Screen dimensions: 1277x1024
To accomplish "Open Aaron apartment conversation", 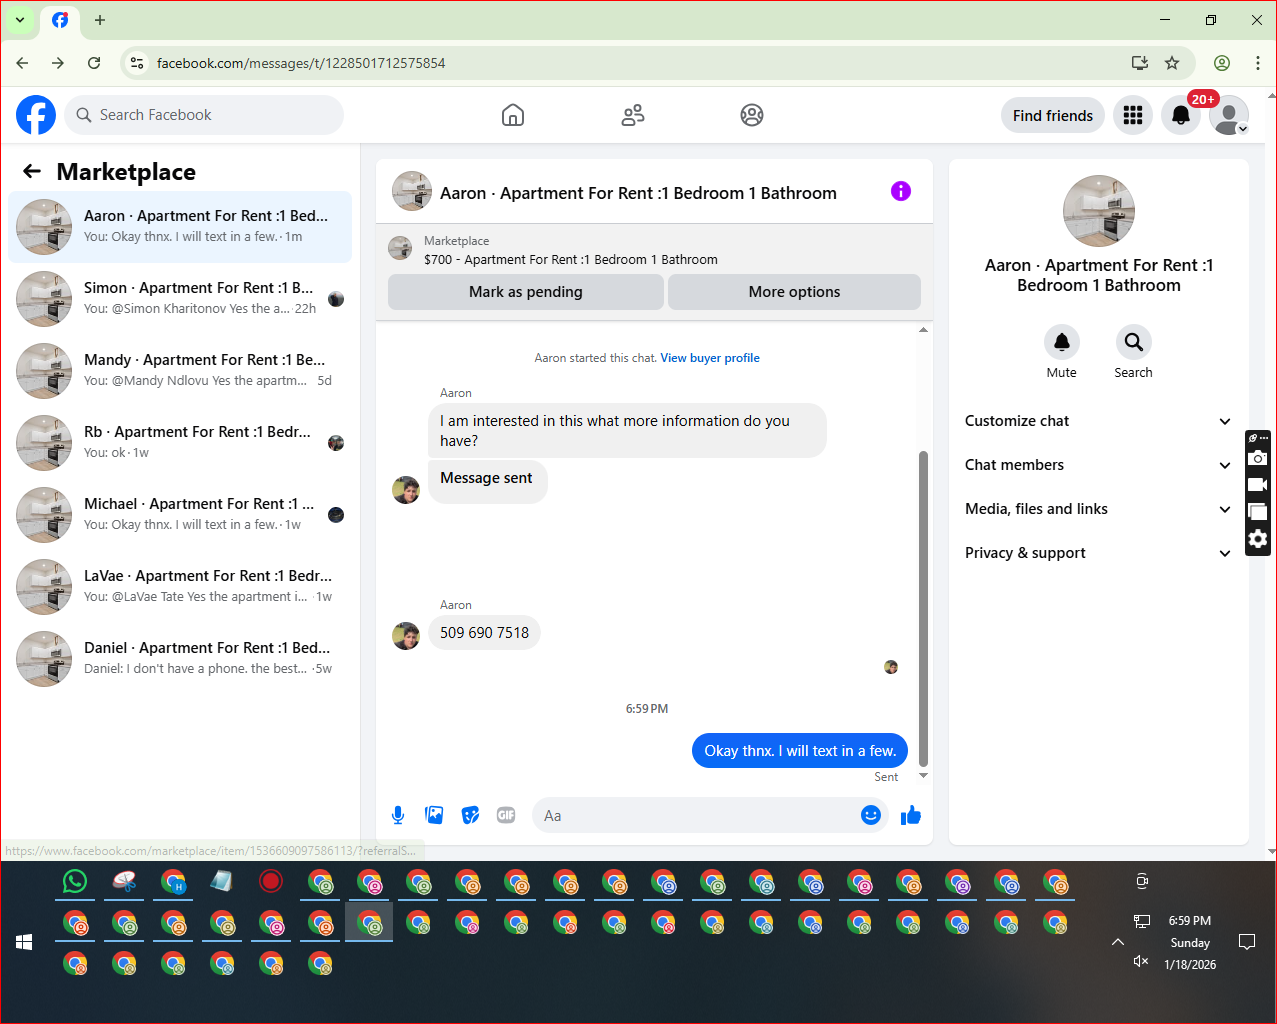I will (180, 227).
